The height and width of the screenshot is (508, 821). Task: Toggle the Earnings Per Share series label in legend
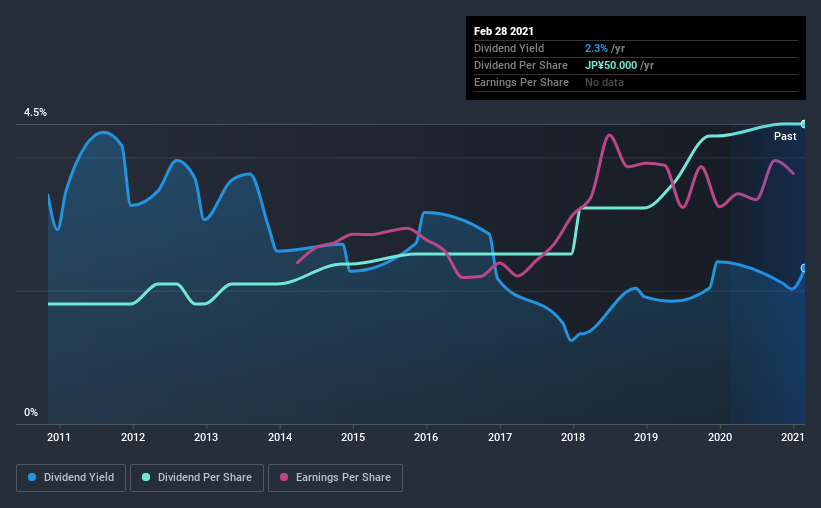pyautogui.click(x=343, y=478)
